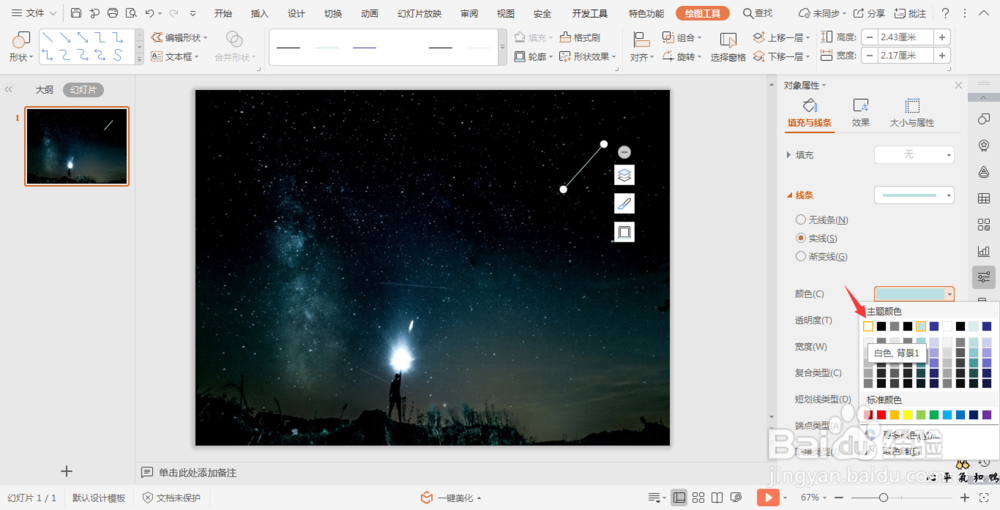Image resolution: width=1000 pixels, height=510 pixels.
Task: Click 旋转 (Rotate) button
Action: [x=682, y=57]
